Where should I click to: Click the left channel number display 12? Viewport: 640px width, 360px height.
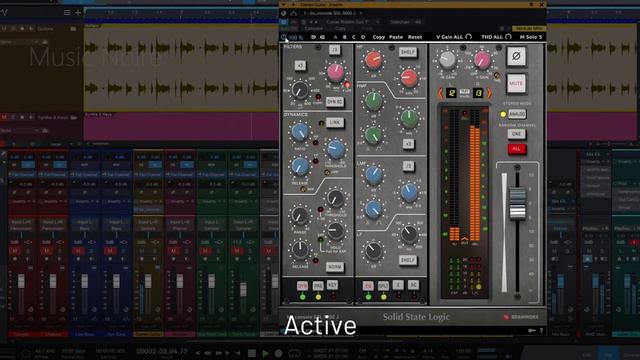coord(451,93)
